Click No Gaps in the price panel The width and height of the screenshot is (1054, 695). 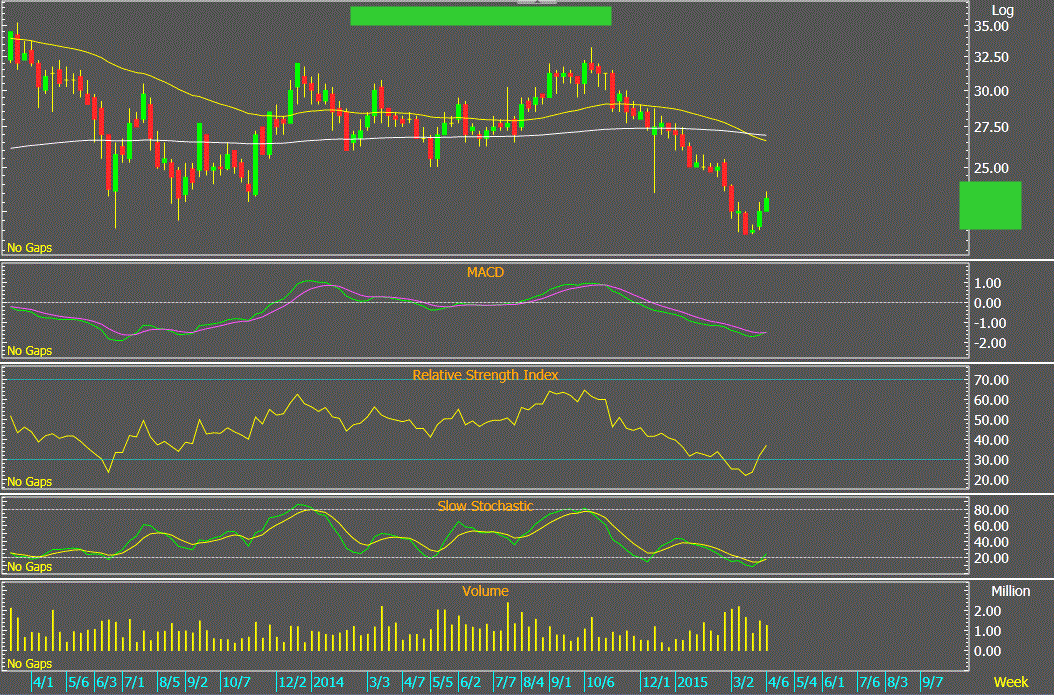30,248
